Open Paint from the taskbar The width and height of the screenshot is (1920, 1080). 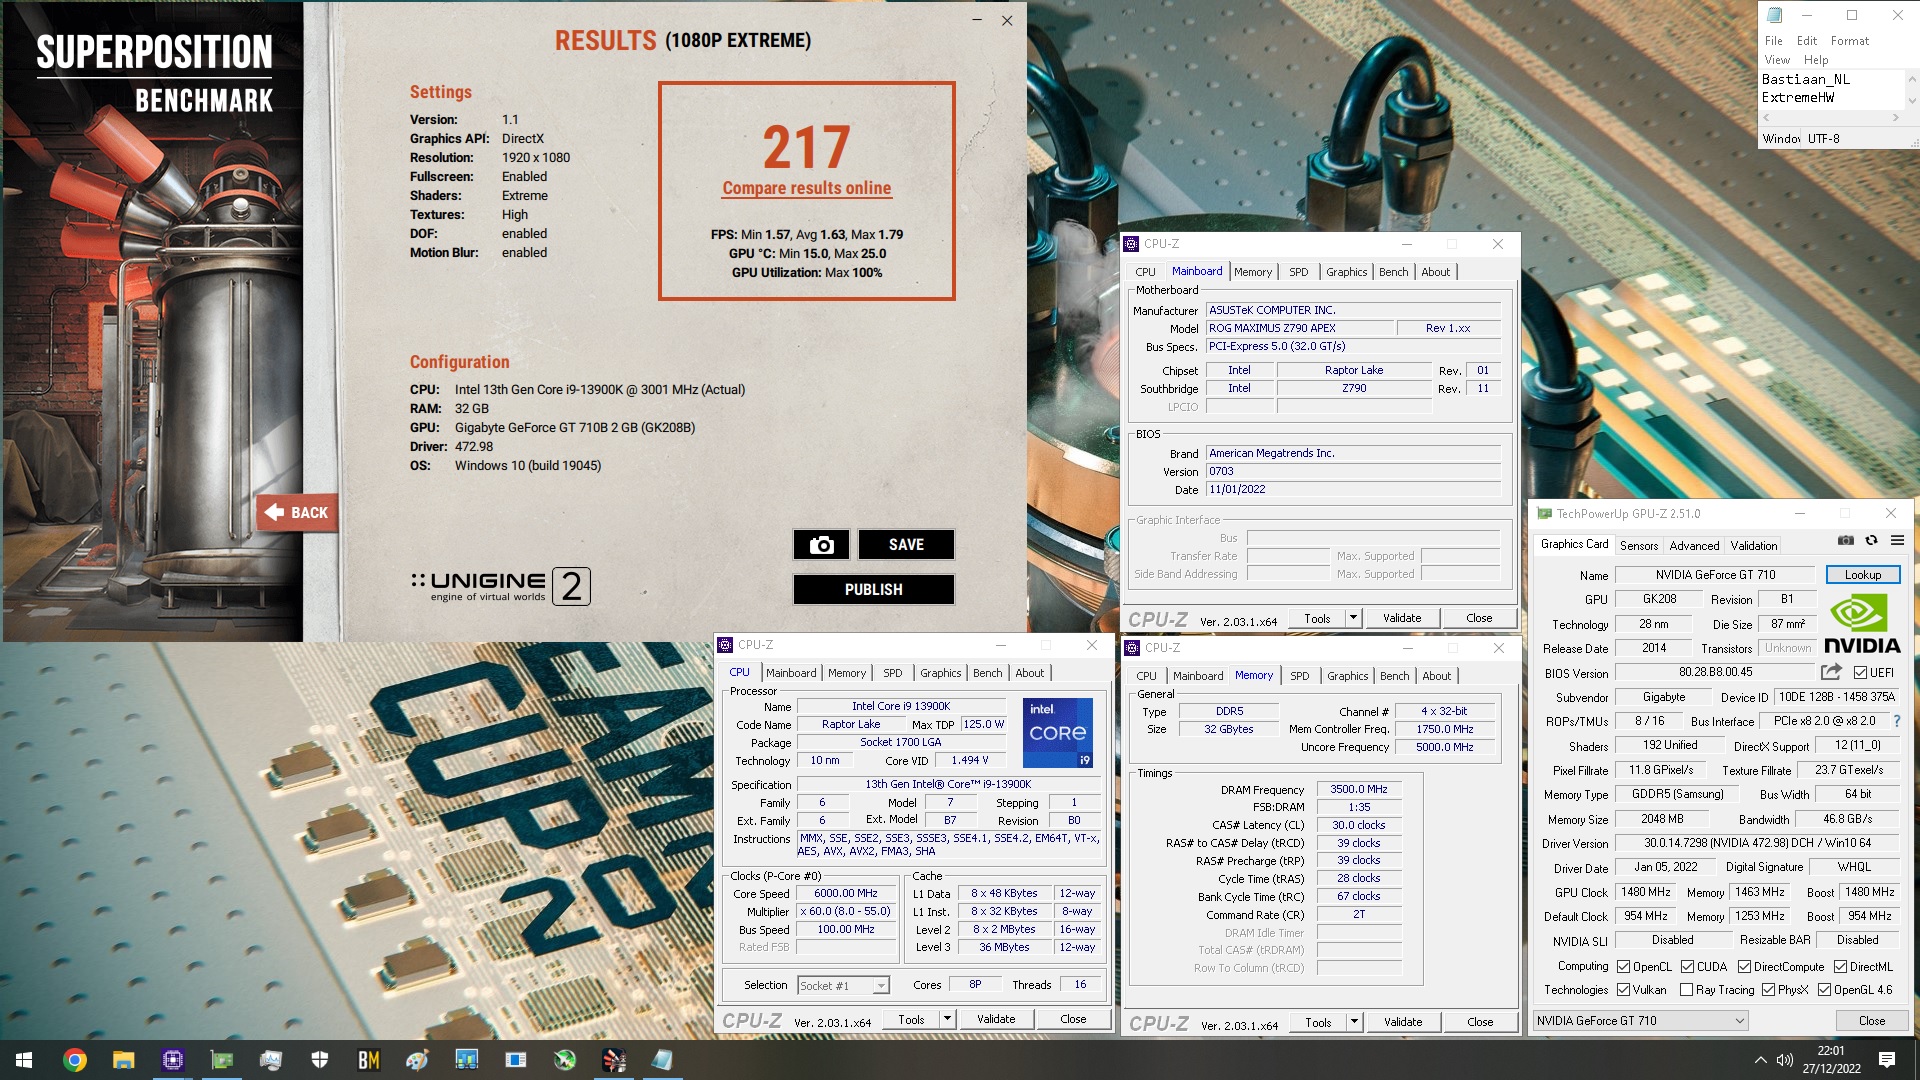tap(418, 1060)
